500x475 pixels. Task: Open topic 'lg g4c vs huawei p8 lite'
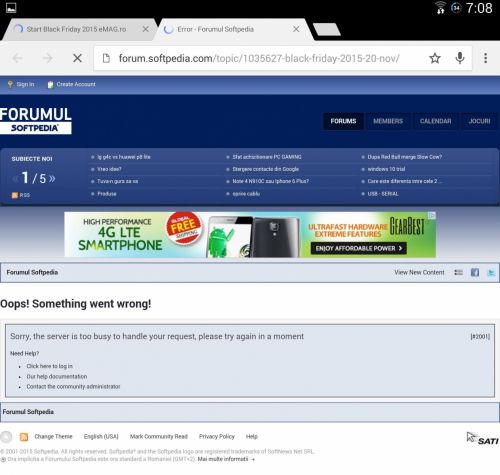click(124, 157)
